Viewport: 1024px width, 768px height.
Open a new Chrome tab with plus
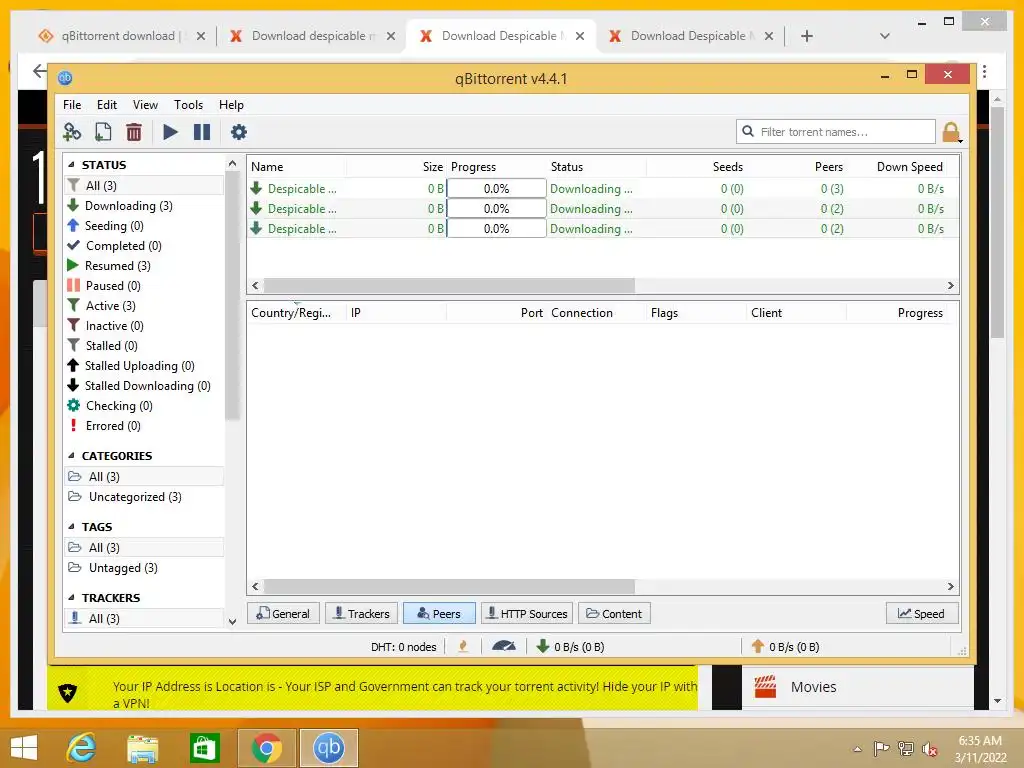807,36
